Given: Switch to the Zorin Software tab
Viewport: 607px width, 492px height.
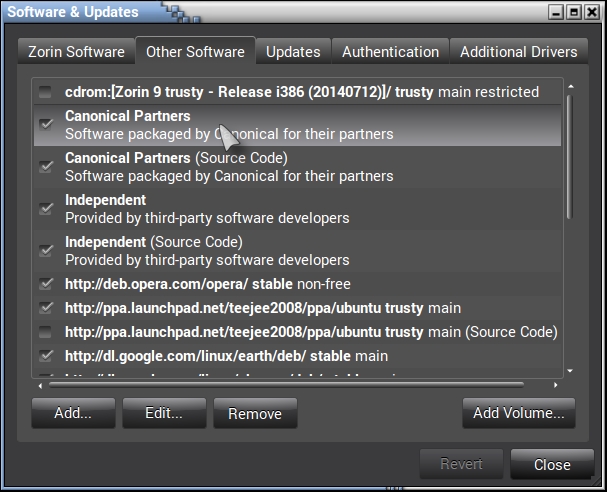Looking at the screenshot, I should [x=75, y=52].
